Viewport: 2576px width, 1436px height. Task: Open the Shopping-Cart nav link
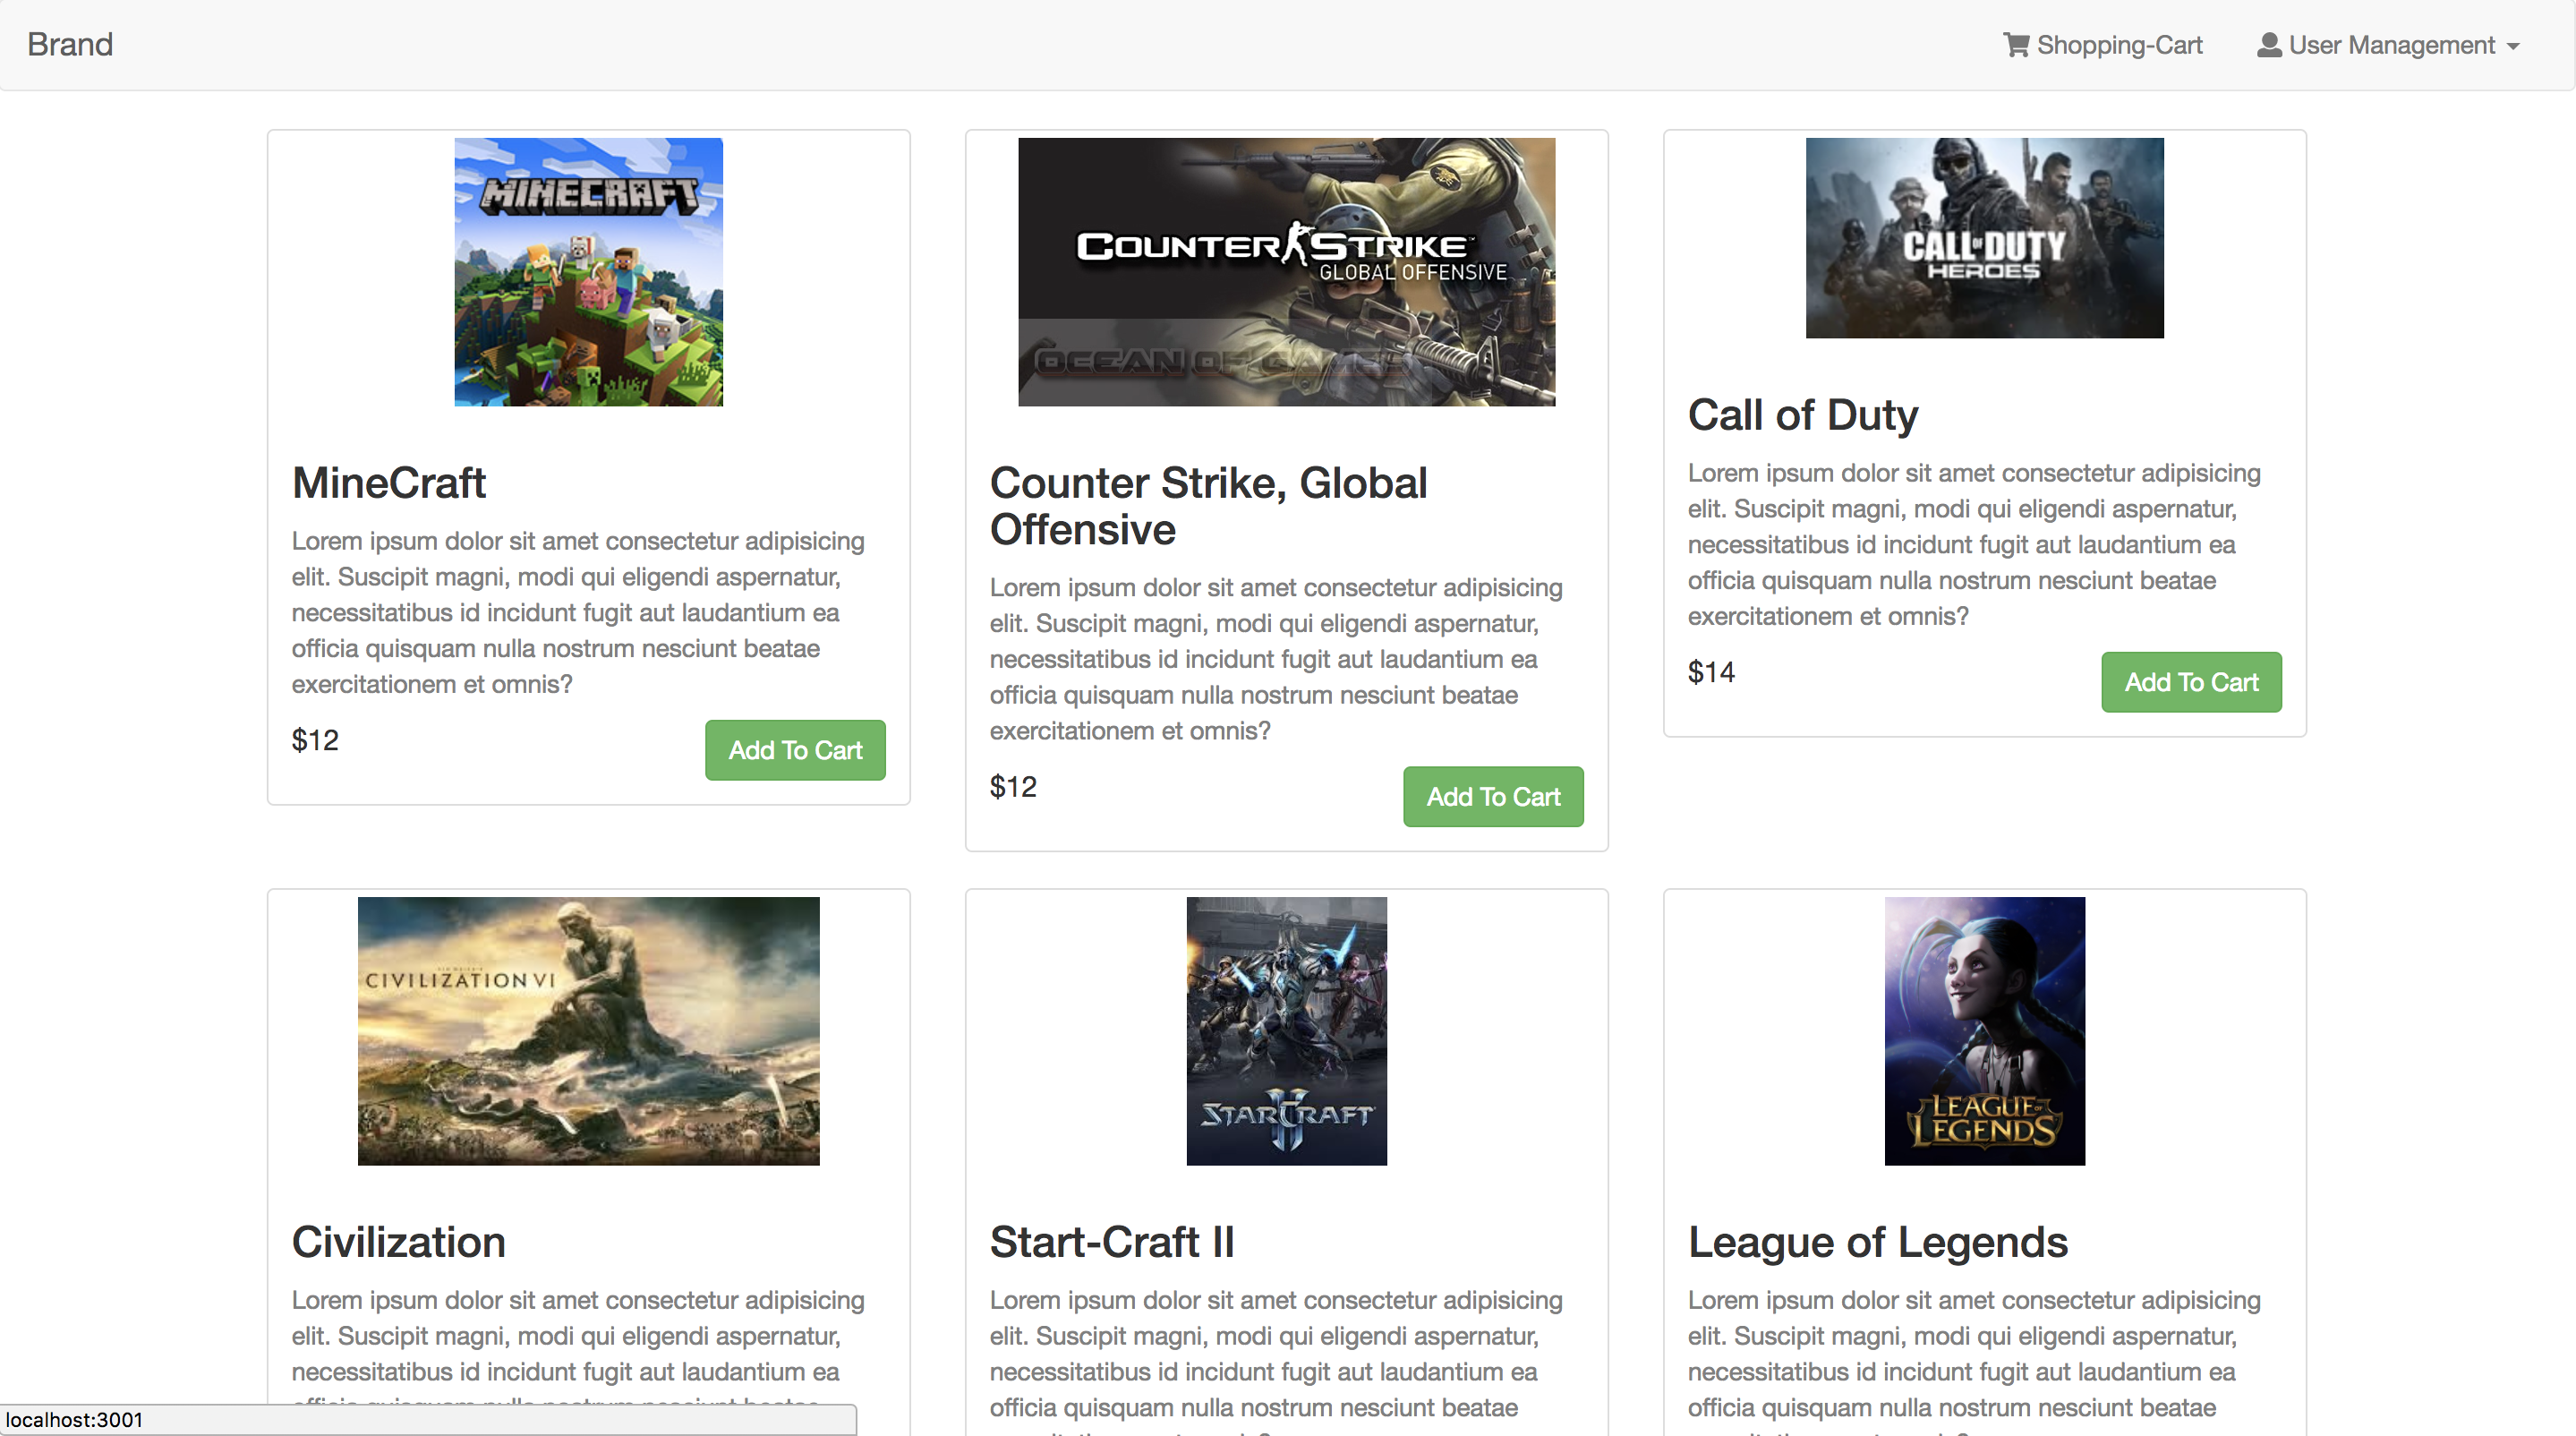(2118, 45)
